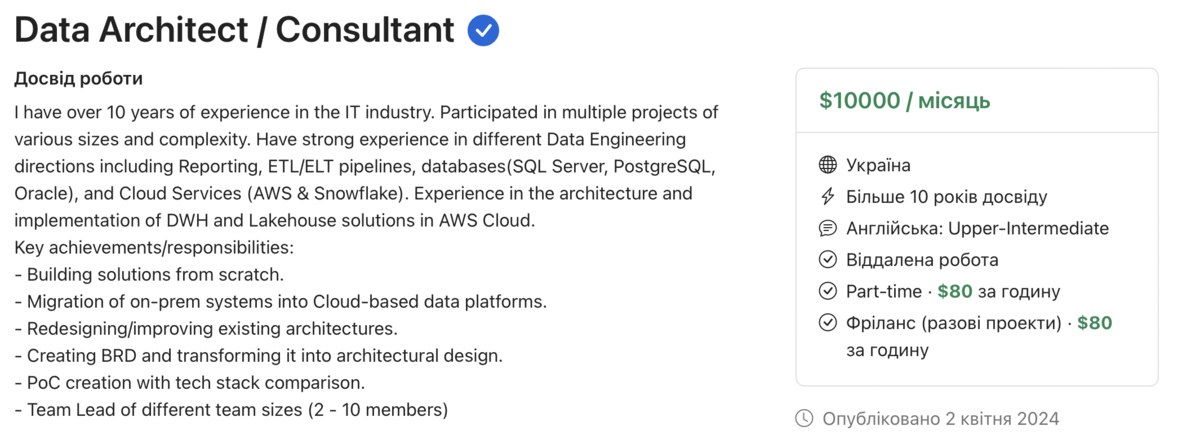The width and height of the screenshot is (1200, 435).
Task: Click the Віддалена робота label
Action: (x=922, y=260)
